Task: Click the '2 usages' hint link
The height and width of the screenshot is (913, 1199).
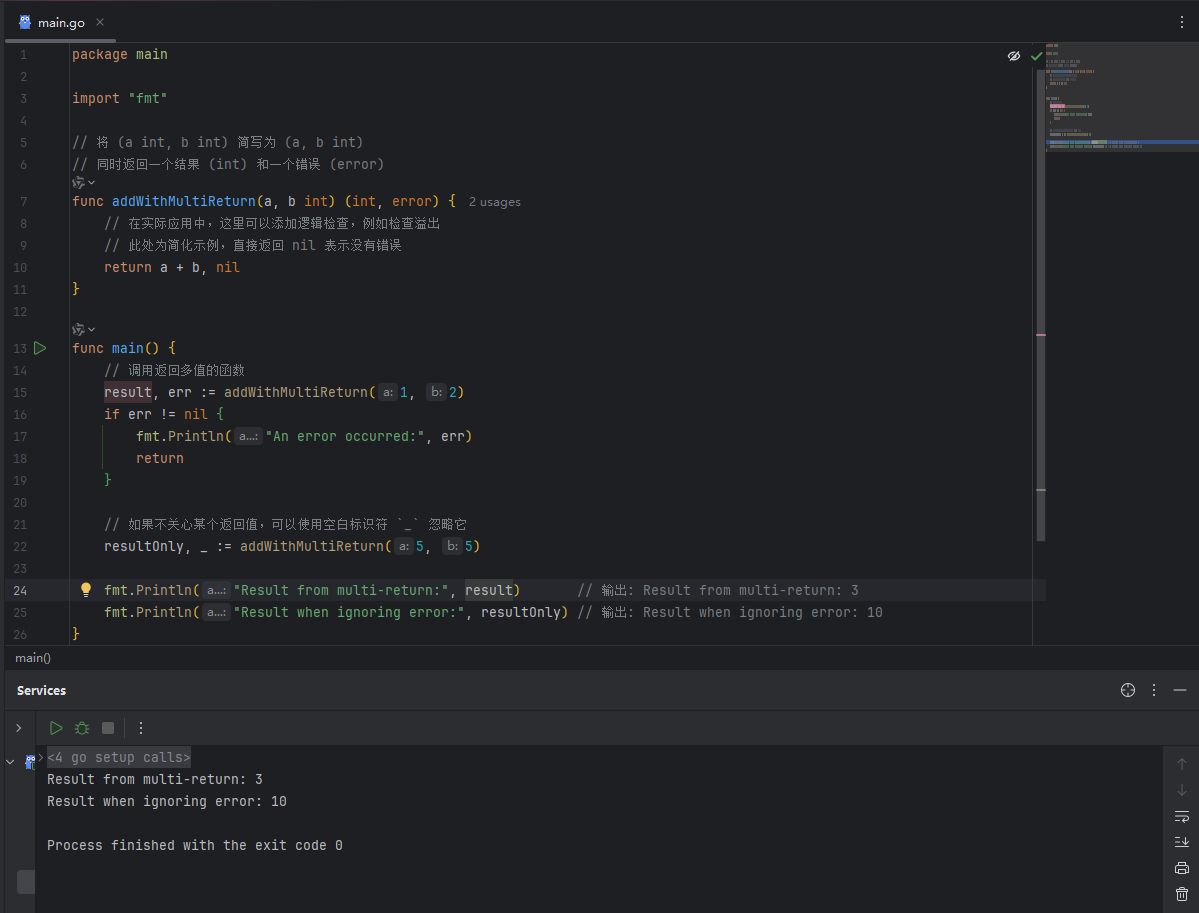Action: coord(494,202)
